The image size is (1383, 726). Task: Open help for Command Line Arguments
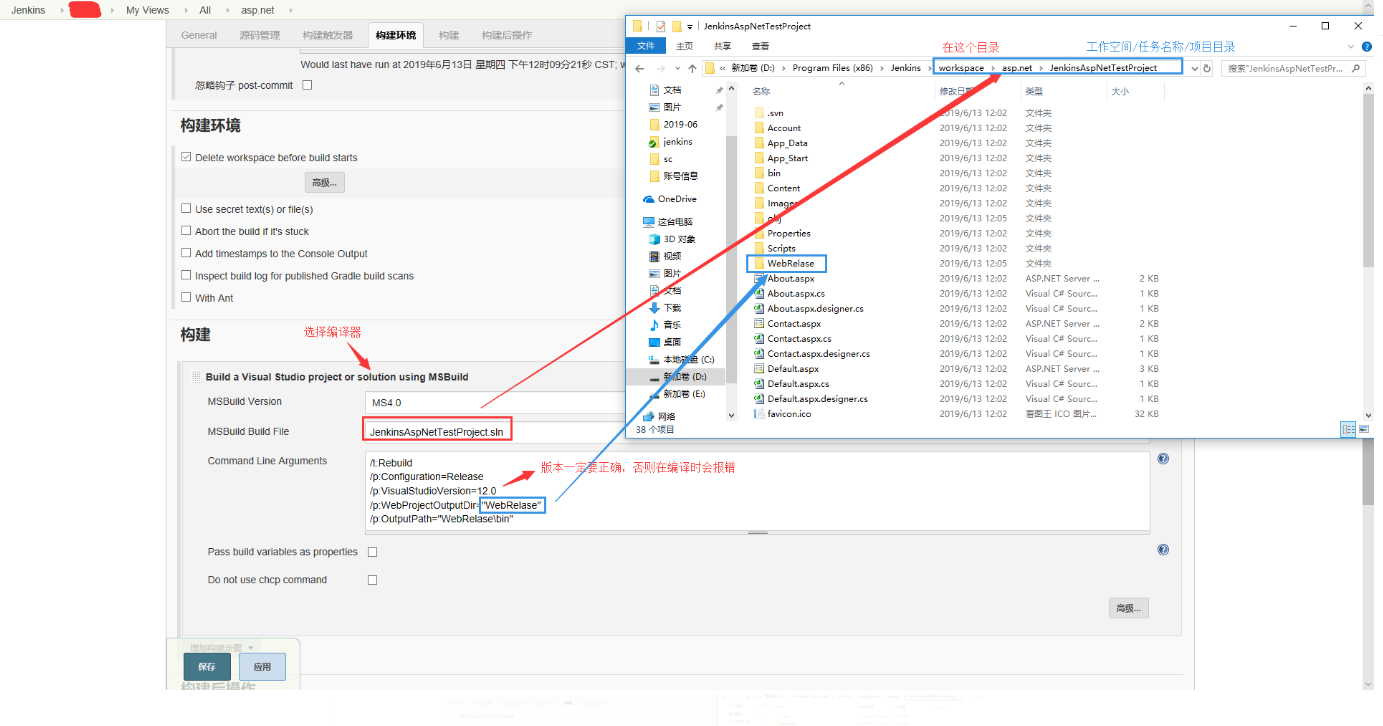pyautogui.click(x=1163, y=459)
